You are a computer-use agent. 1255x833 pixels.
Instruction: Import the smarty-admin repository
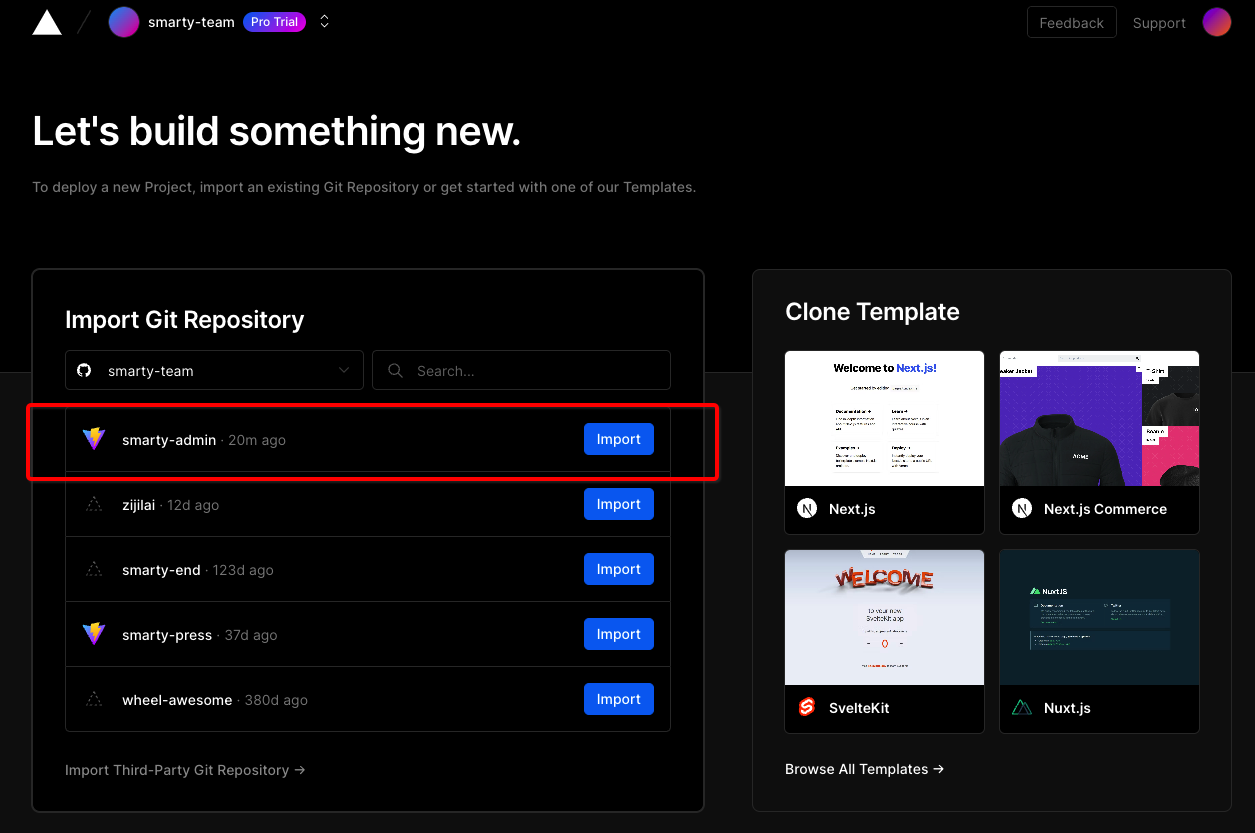point(618,439)
